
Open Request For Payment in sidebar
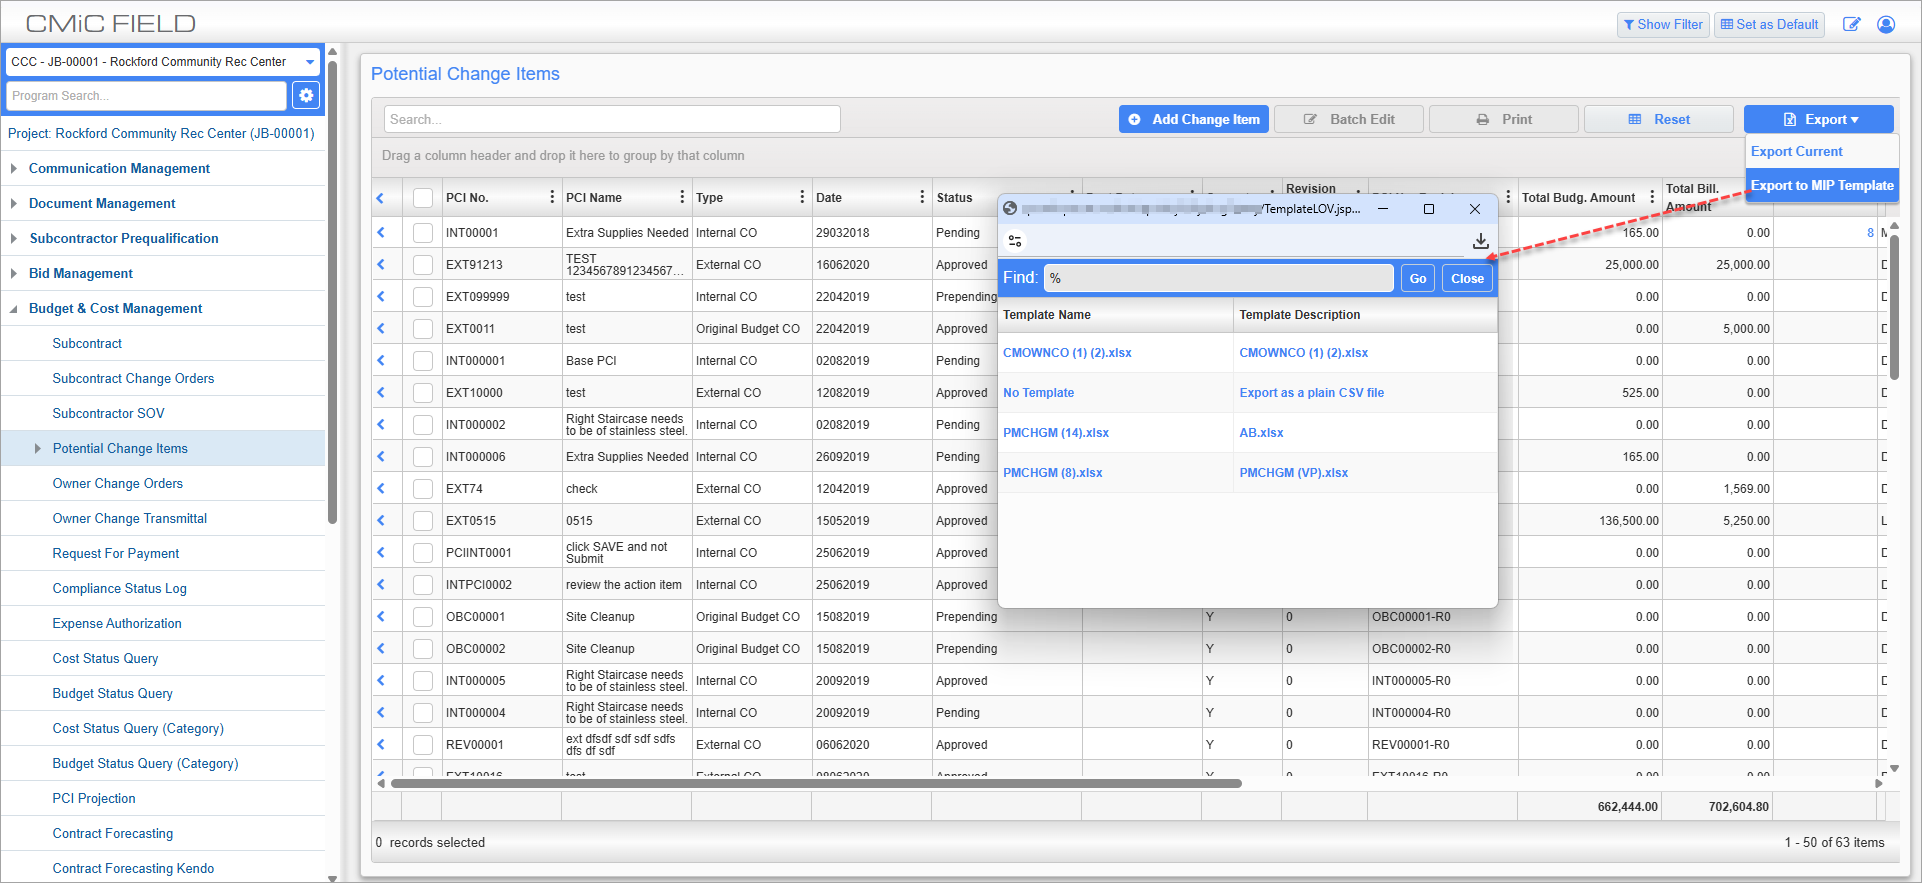(116, 553)
